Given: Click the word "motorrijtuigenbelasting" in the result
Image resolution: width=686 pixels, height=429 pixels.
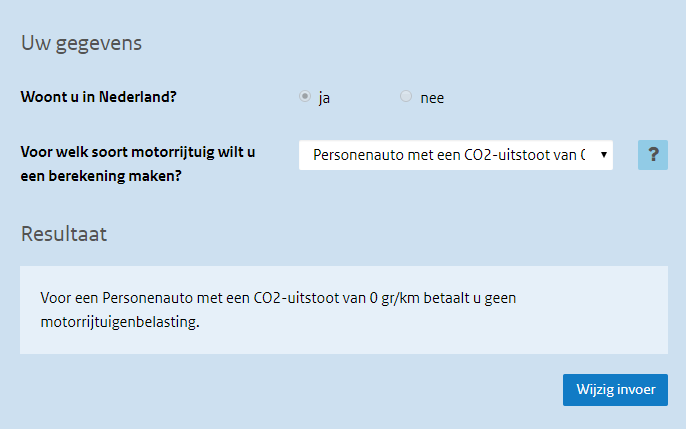Looking at the screenshot, I should [119, 323].
